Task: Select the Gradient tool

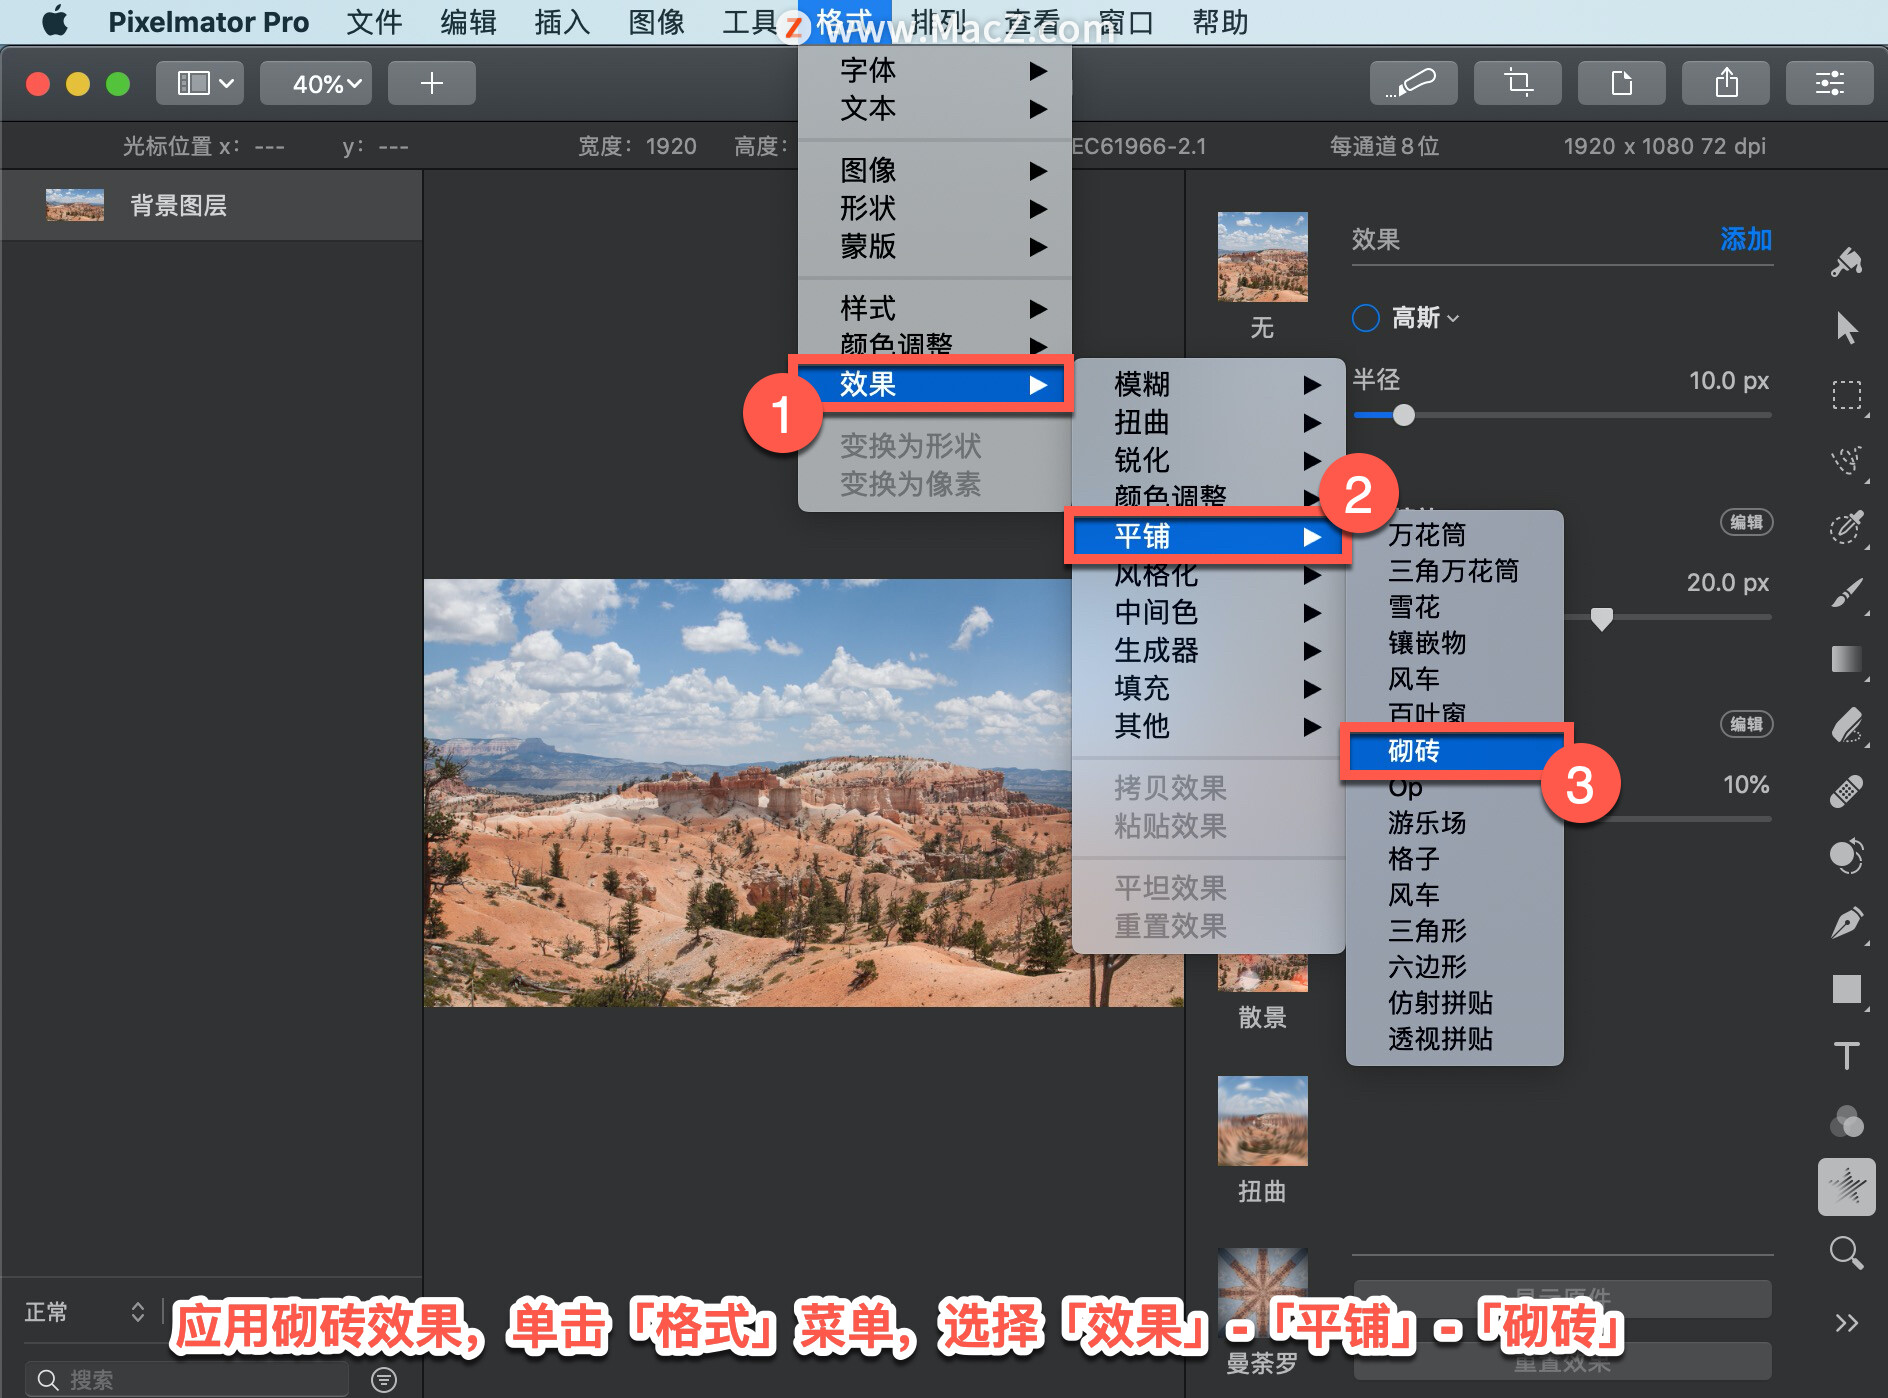Action: coord(1846,659)
